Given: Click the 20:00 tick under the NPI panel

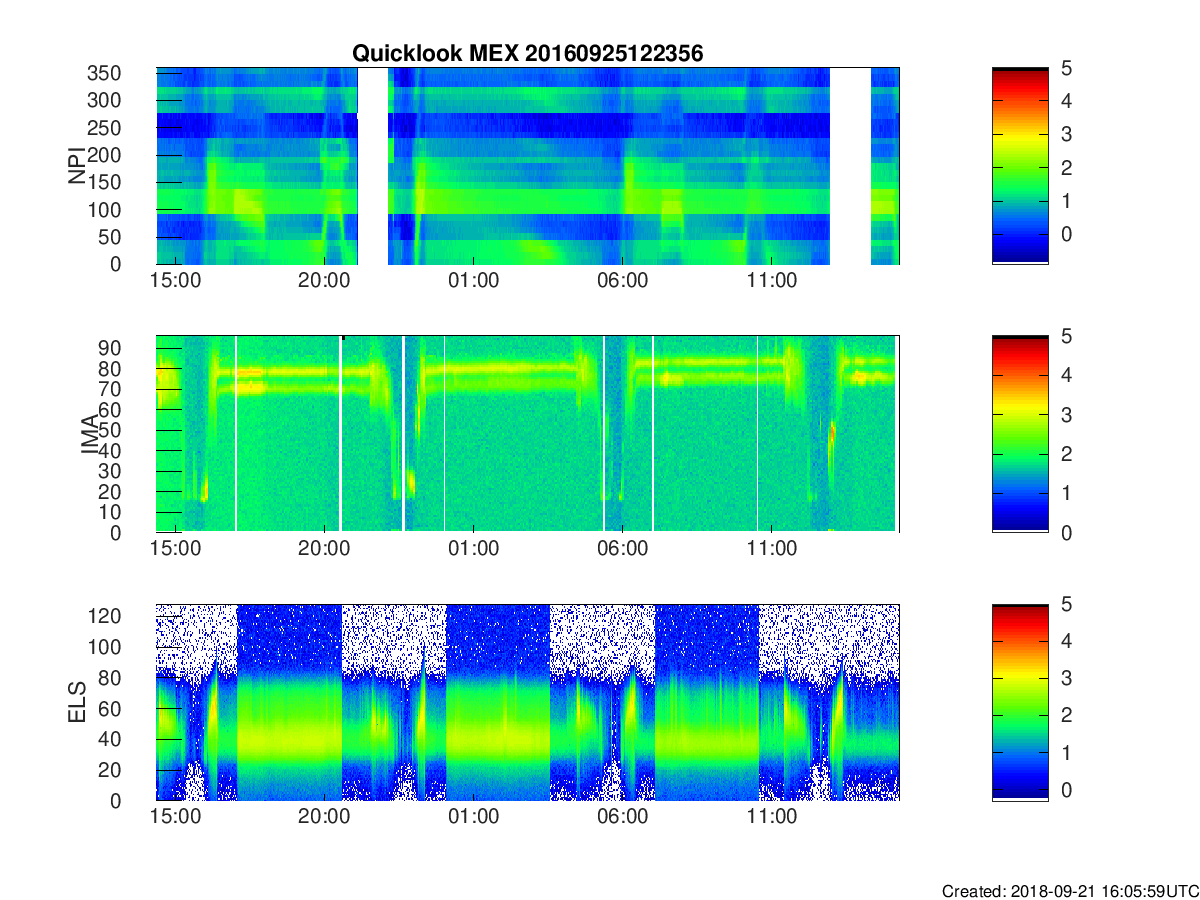Looking at the screenshot, I should 324,281.
